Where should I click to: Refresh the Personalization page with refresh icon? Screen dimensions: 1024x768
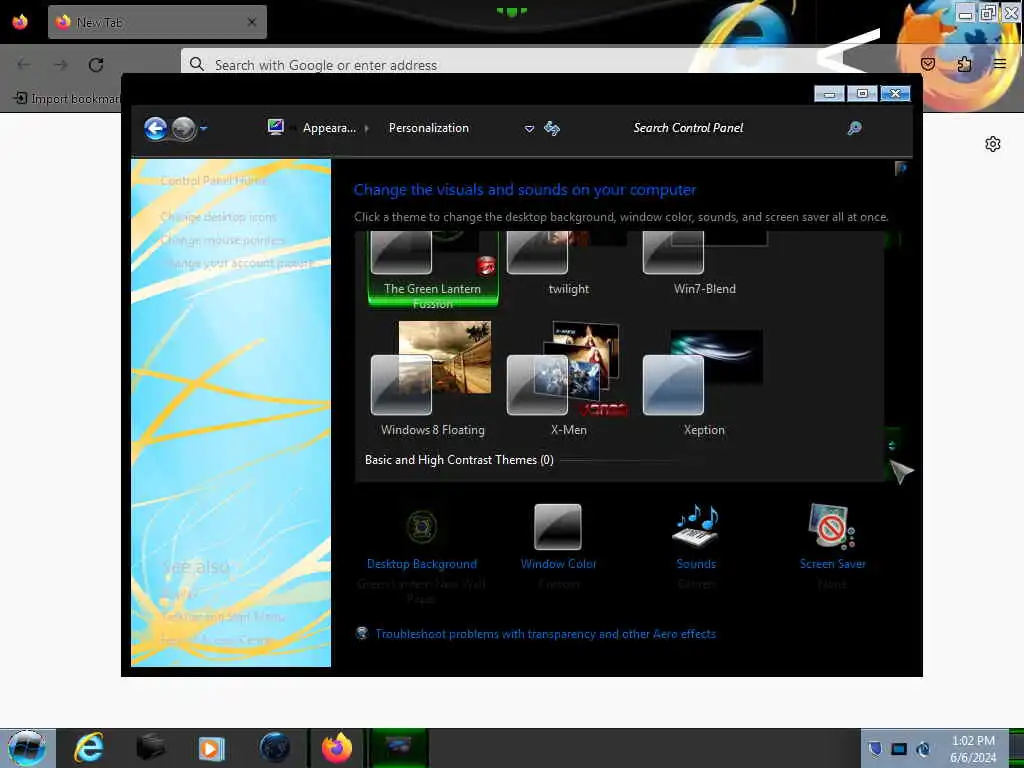point(552,128)
